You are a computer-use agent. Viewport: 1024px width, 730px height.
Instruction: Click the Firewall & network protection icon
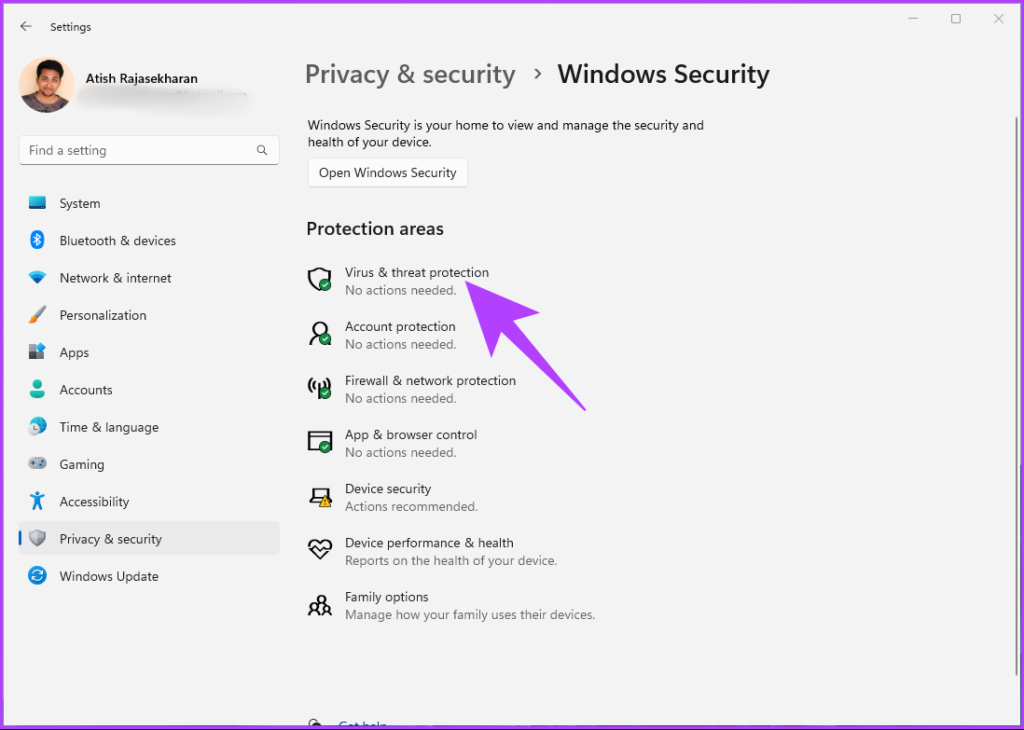tap(319, 388)
